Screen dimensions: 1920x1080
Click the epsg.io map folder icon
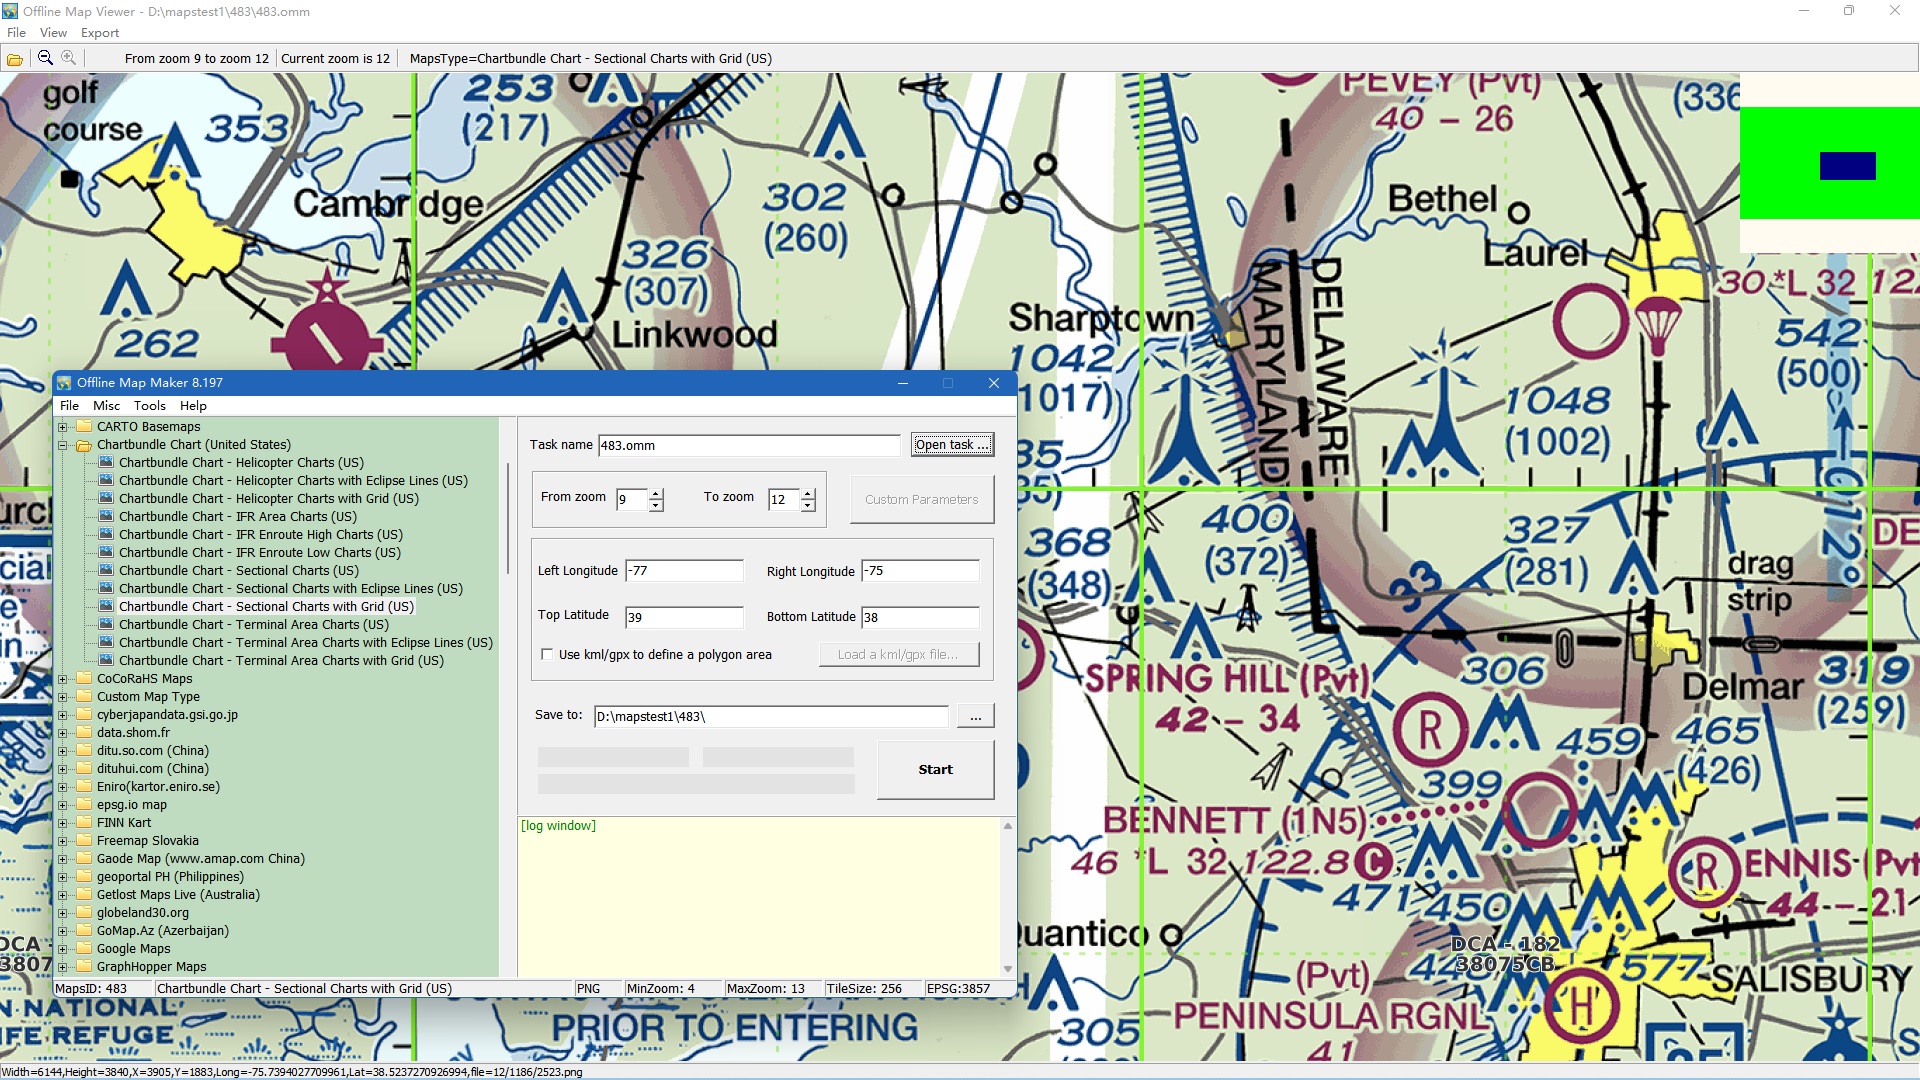84,805
